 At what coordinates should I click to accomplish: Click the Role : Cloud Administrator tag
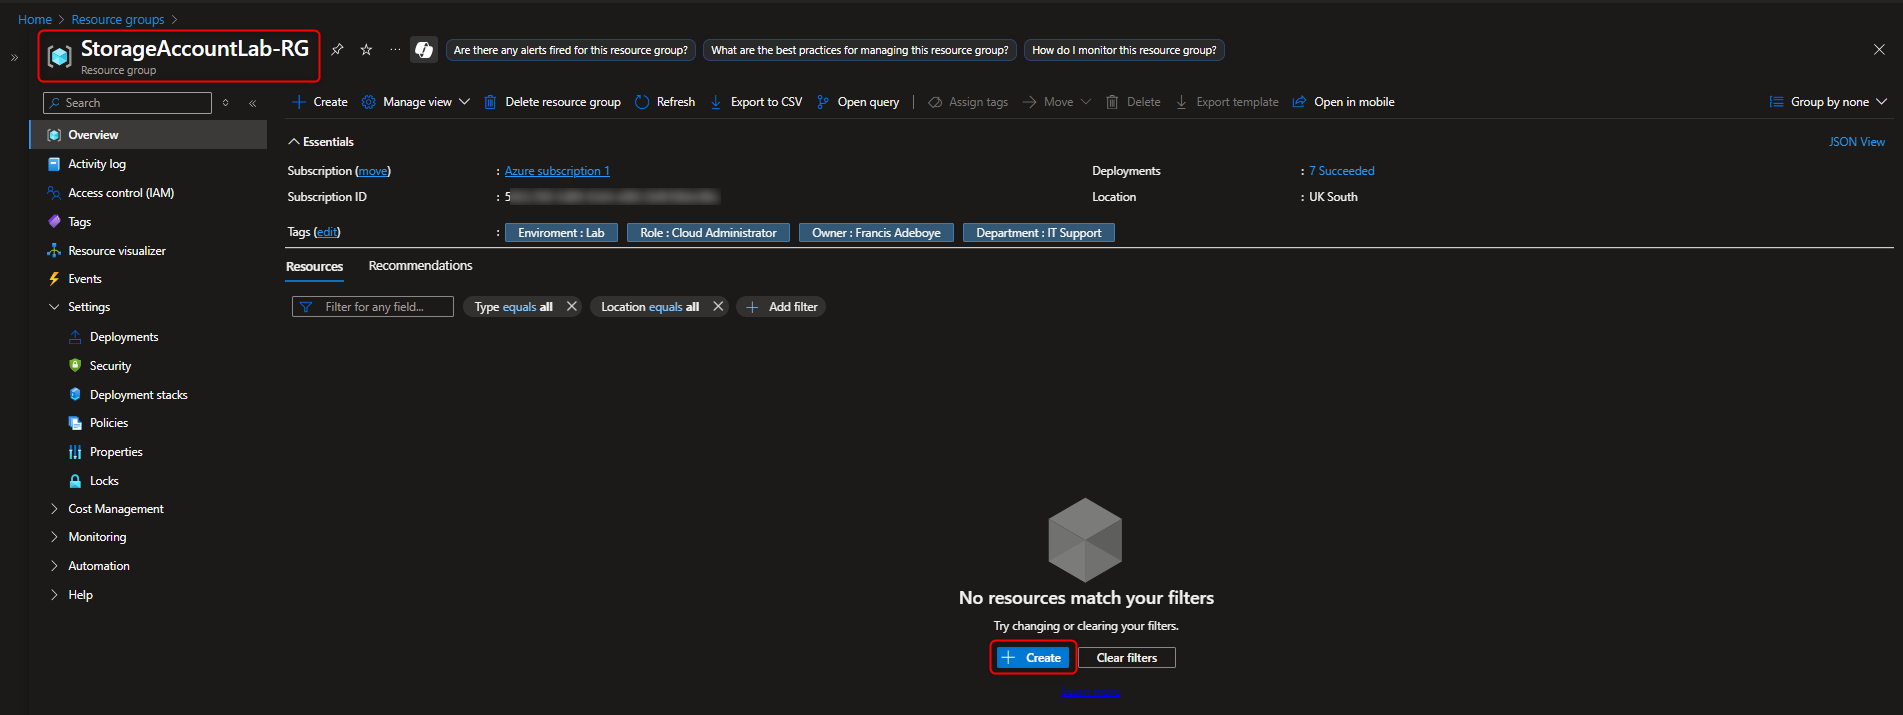[x=708, y=233]
